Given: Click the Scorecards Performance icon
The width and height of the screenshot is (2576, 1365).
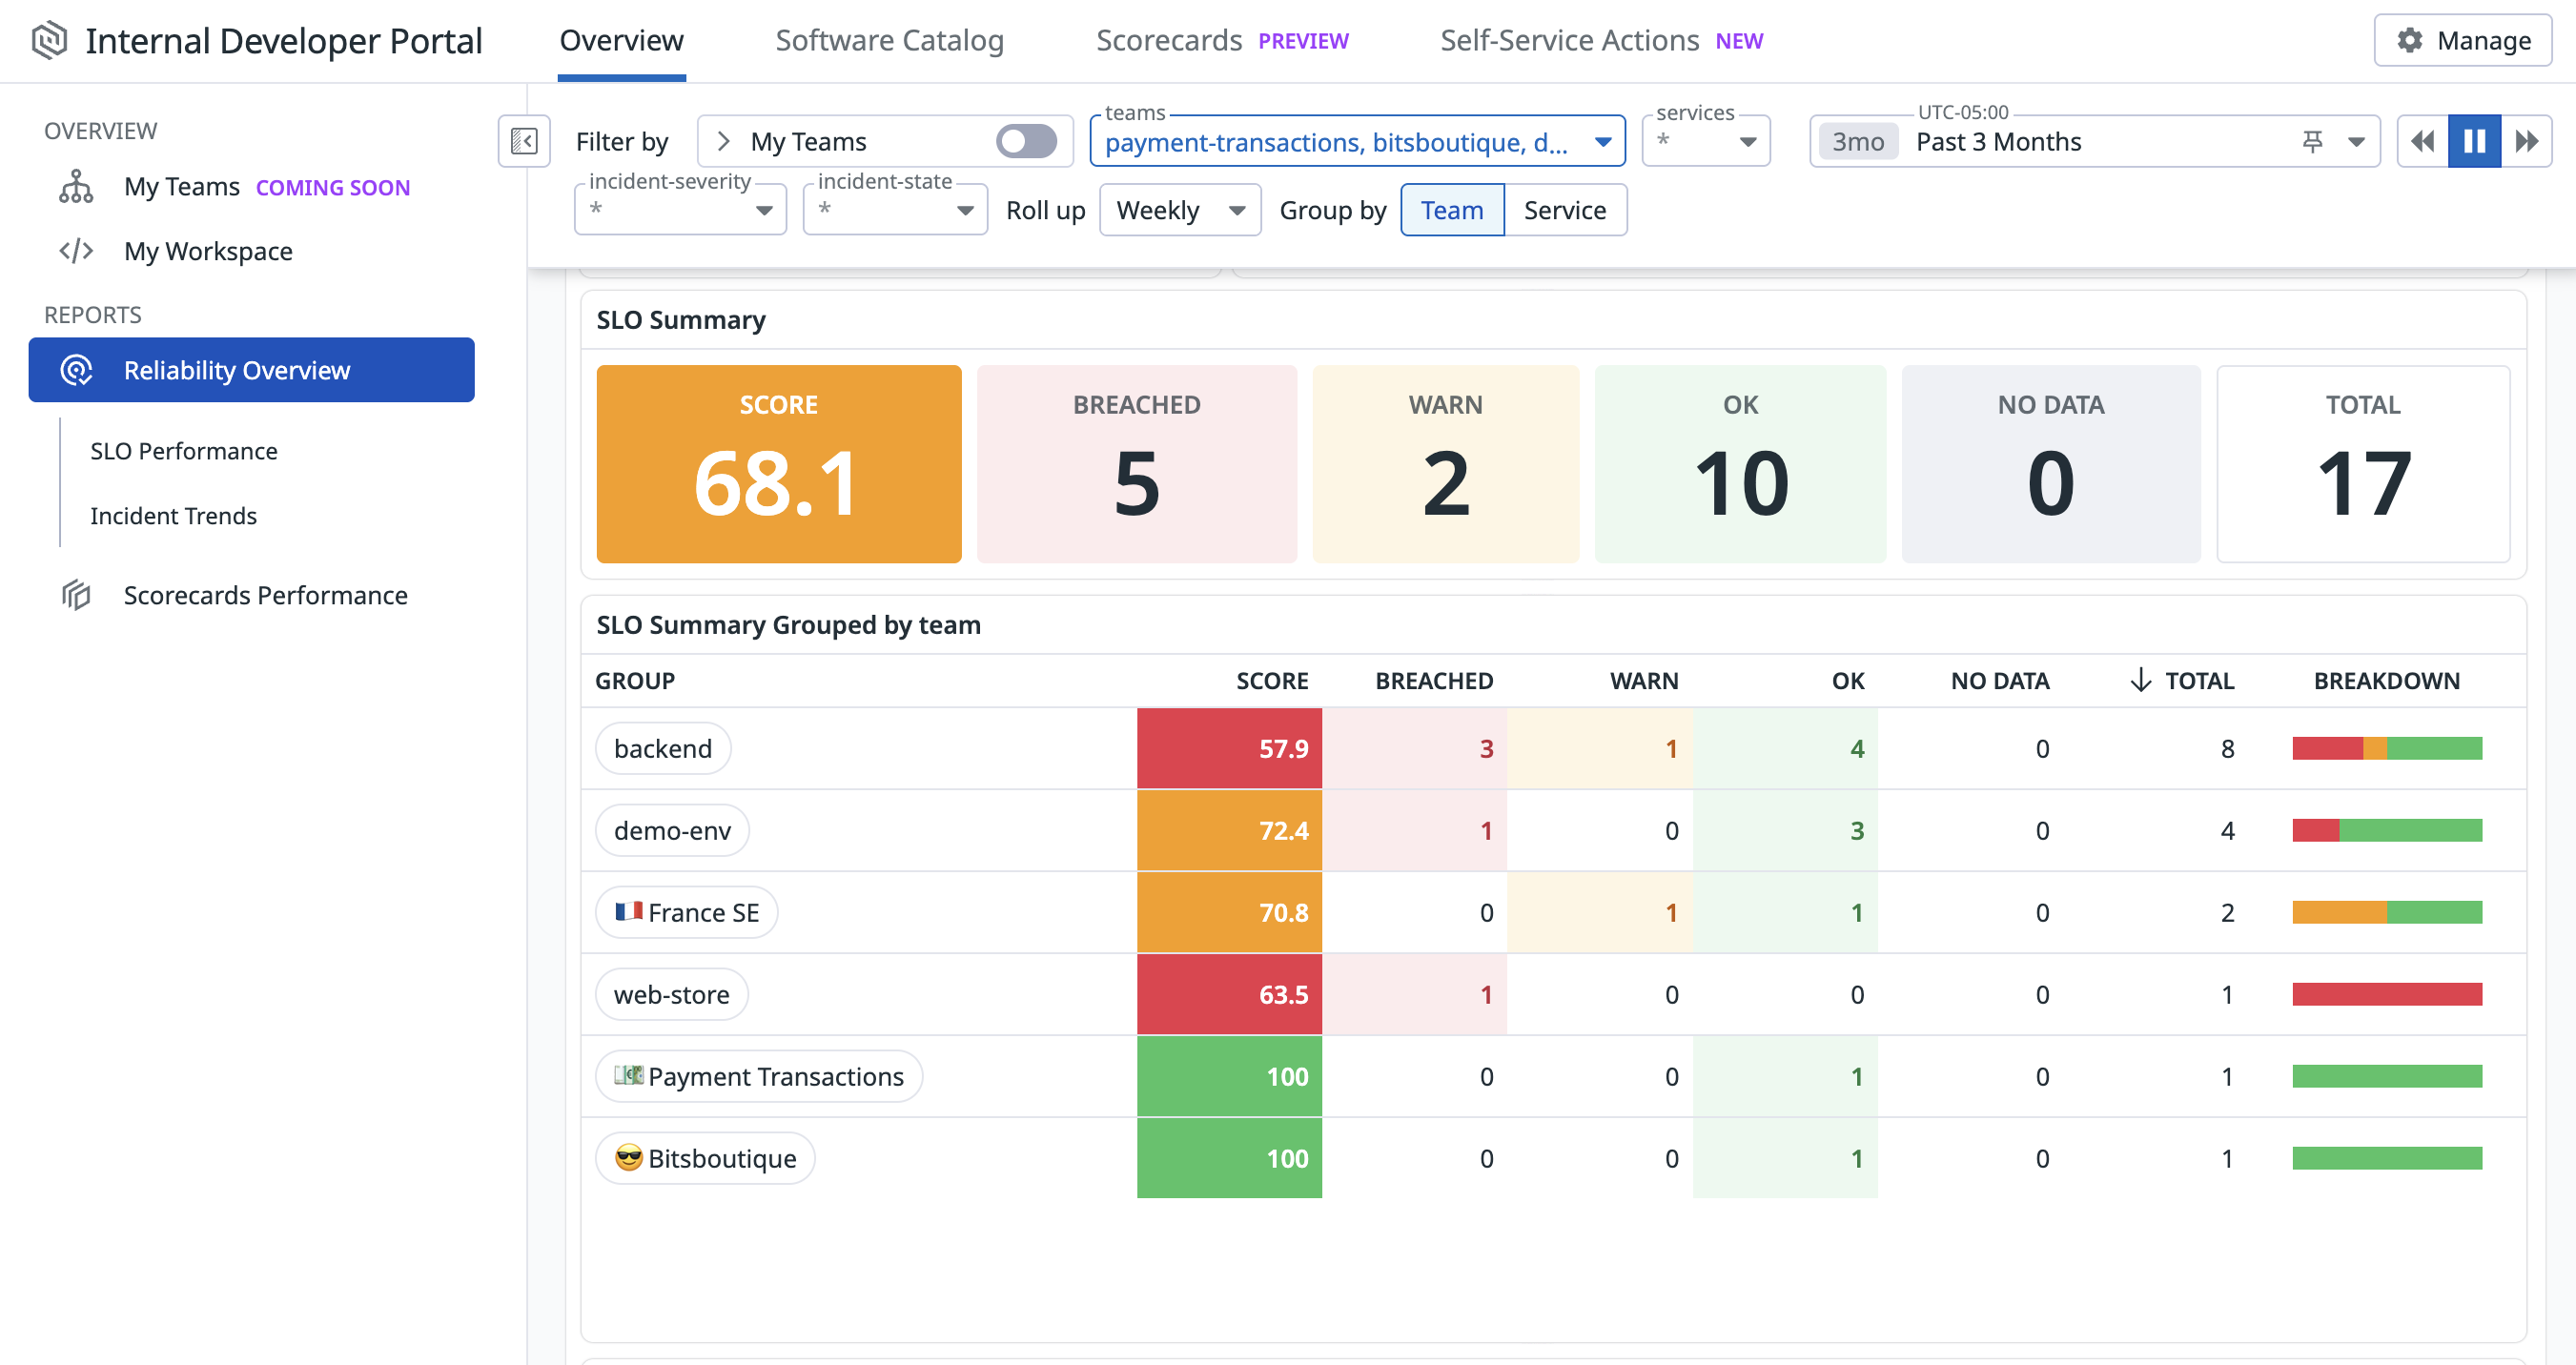Looking at the screenshot, I should [76, 595].
